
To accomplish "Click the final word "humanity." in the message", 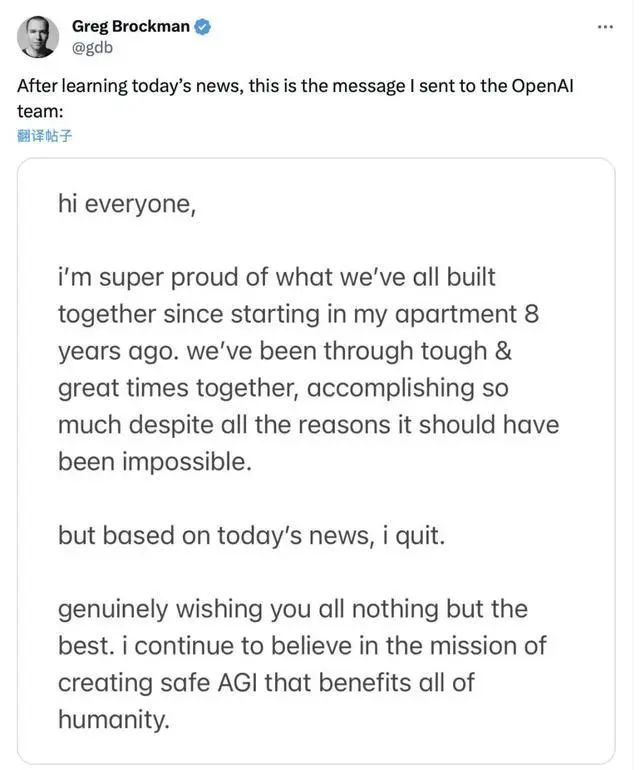I will tap(114, 720).
